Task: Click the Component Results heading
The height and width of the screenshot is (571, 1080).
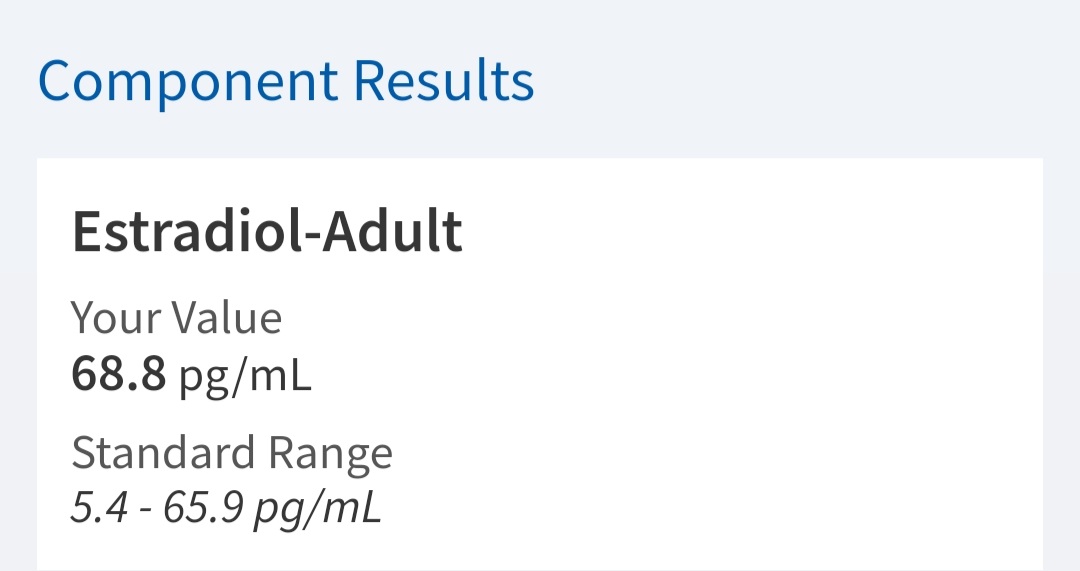Action: 286,82
